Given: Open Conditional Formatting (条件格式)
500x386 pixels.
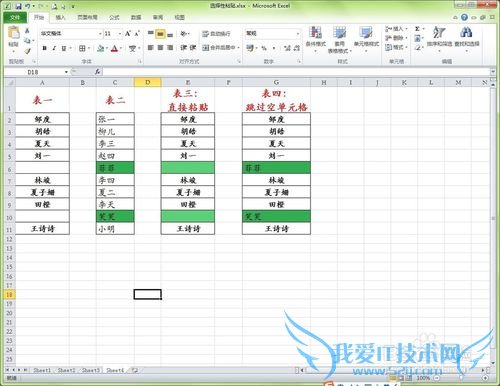Looking at the screenshot, I should pyautogui.click(x=315, y=38).
